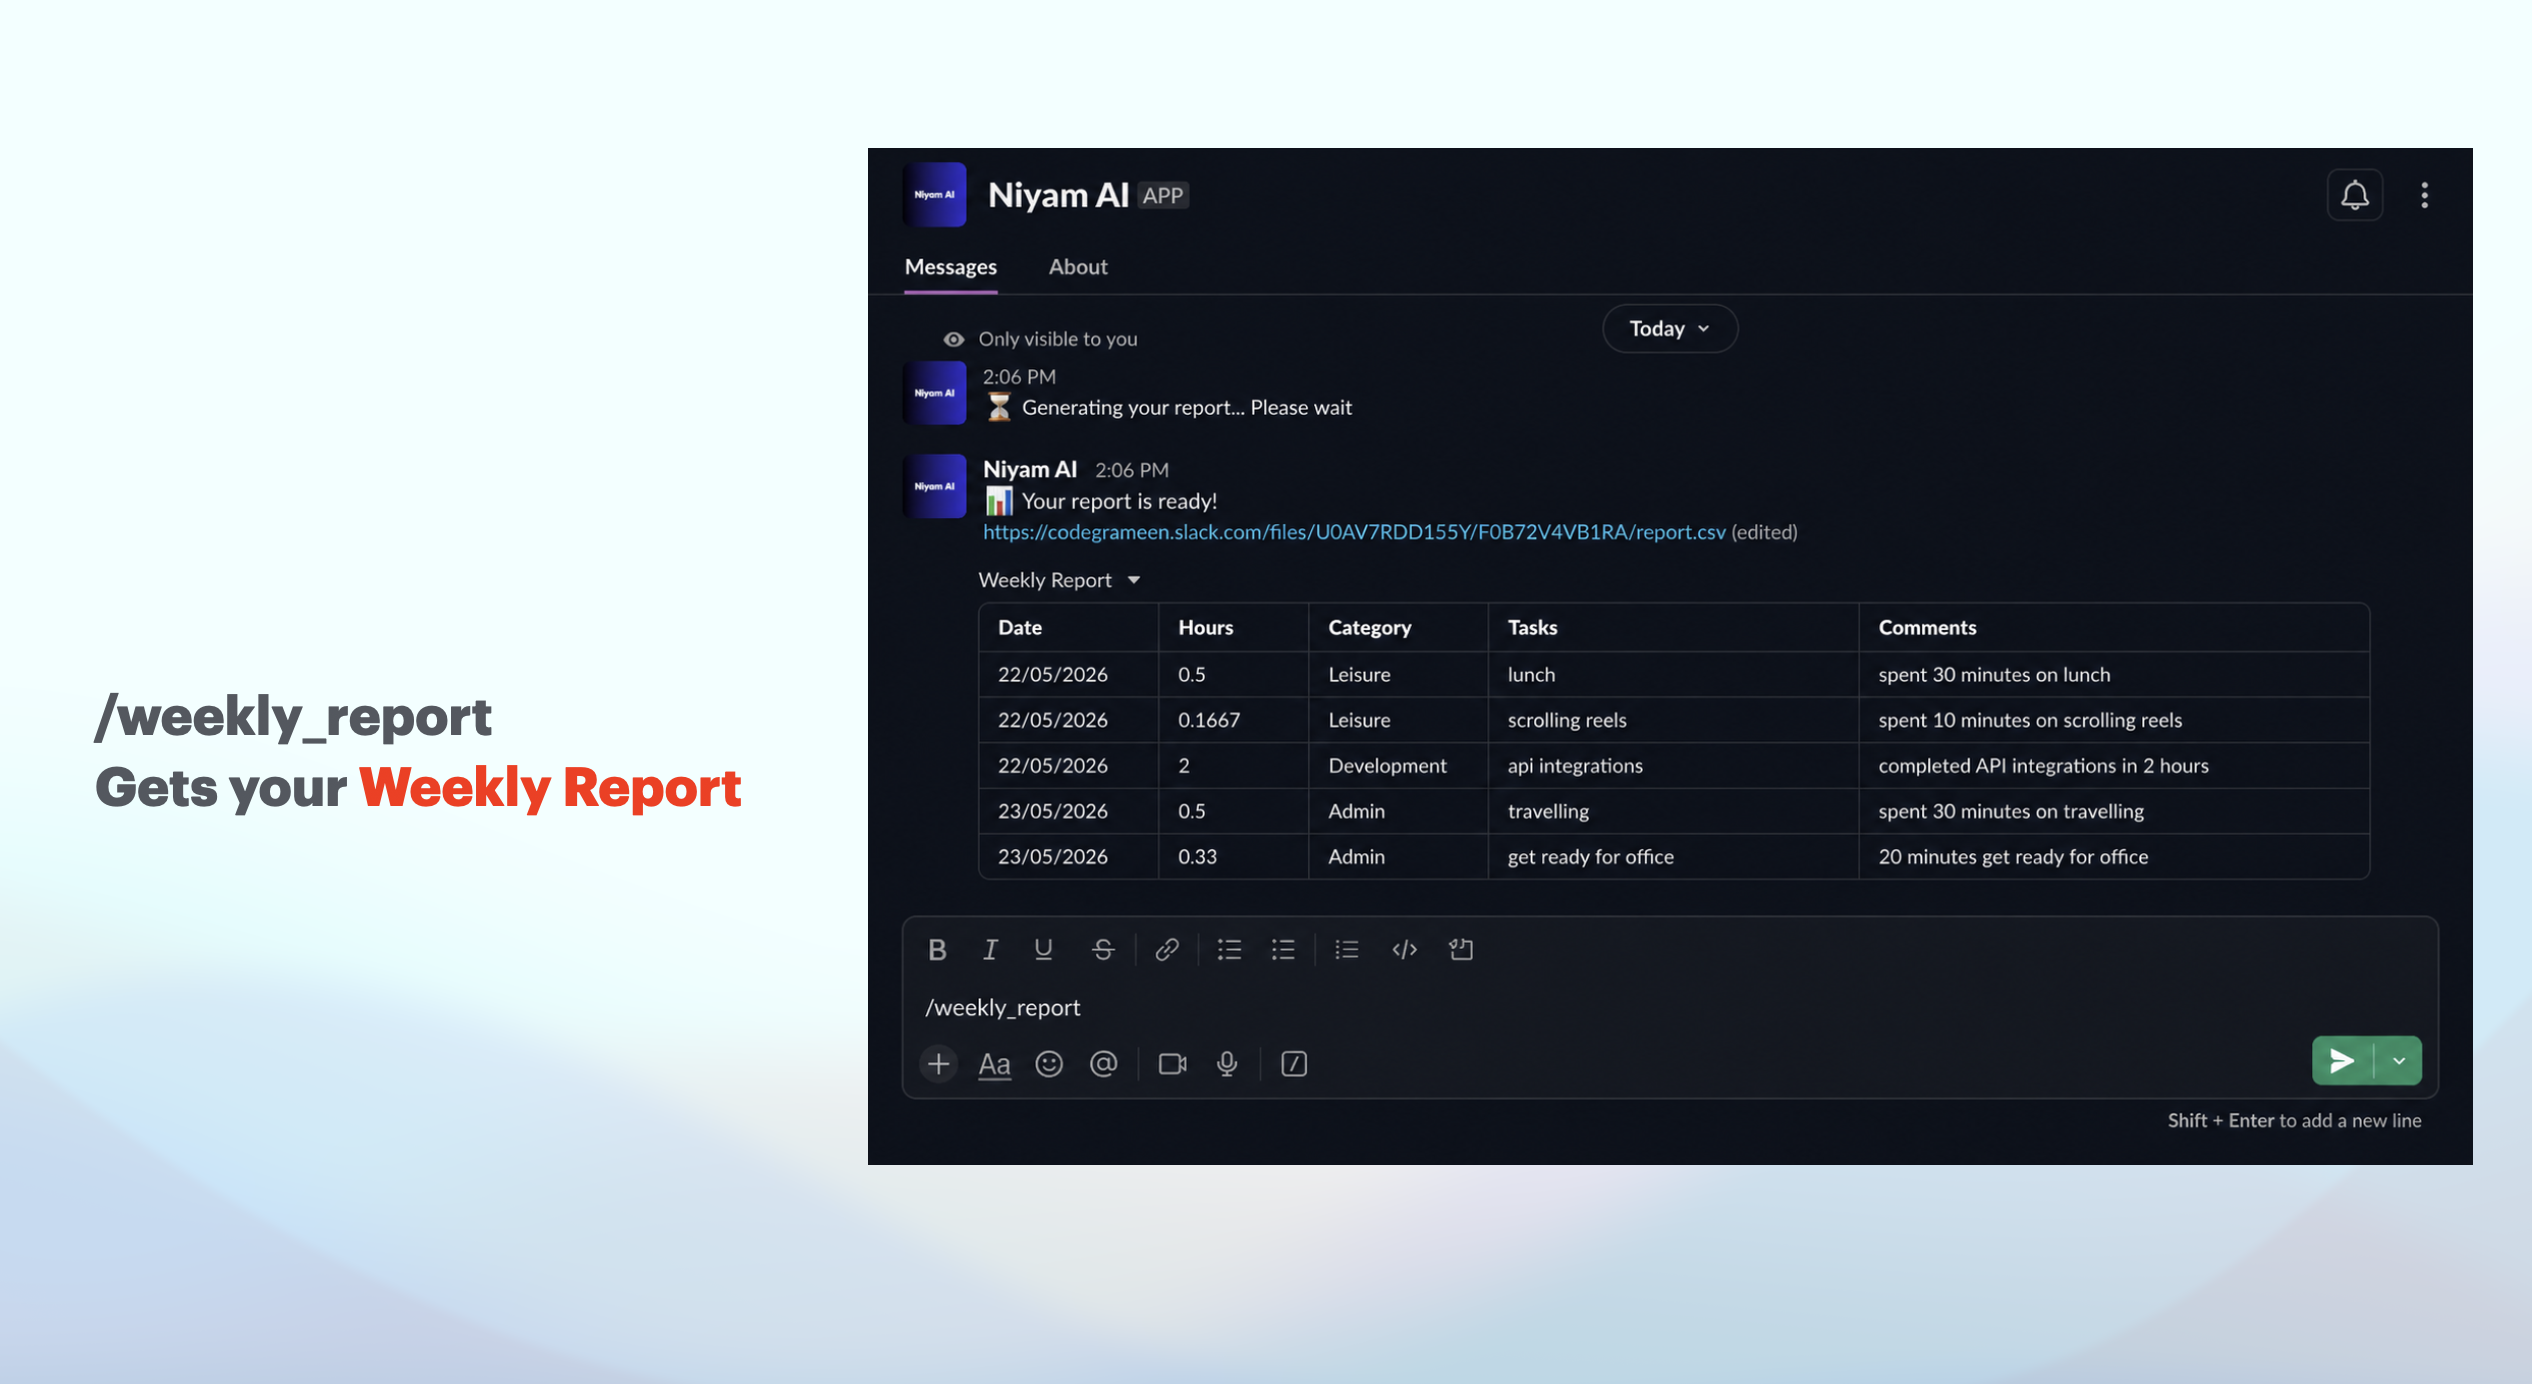Image resolution: width=2532 pixels, height=1384 pixels.
Task: Click the Niyam AI header app logo
Action: pyautogui.click(x=935, y=195)
